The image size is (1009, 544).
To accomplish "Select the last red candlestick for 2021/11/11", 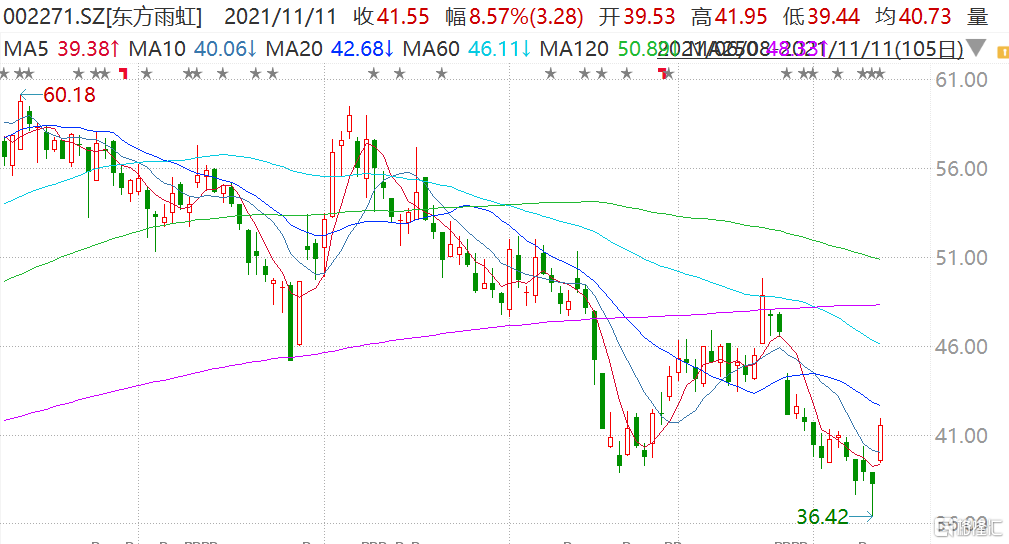I will 880,442.
